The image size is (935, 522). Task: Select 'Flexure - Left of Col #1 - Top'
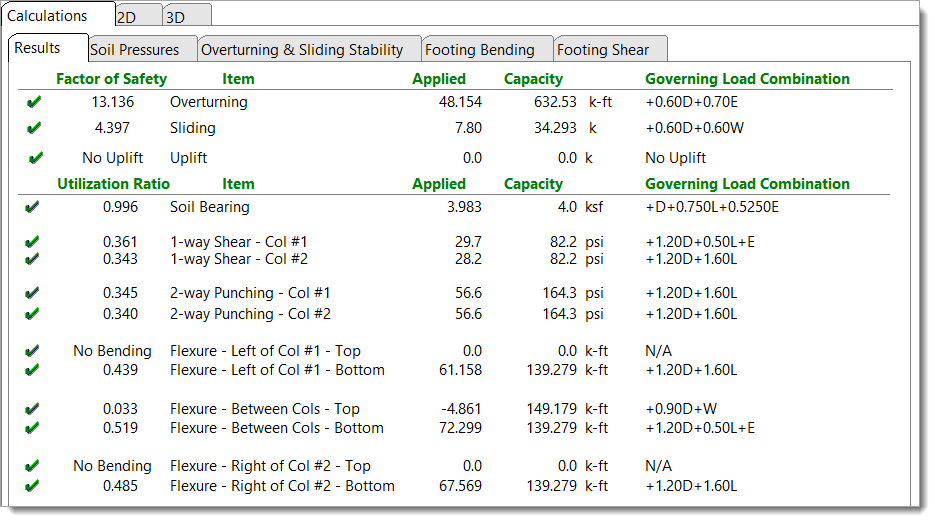tap(265, 351)
